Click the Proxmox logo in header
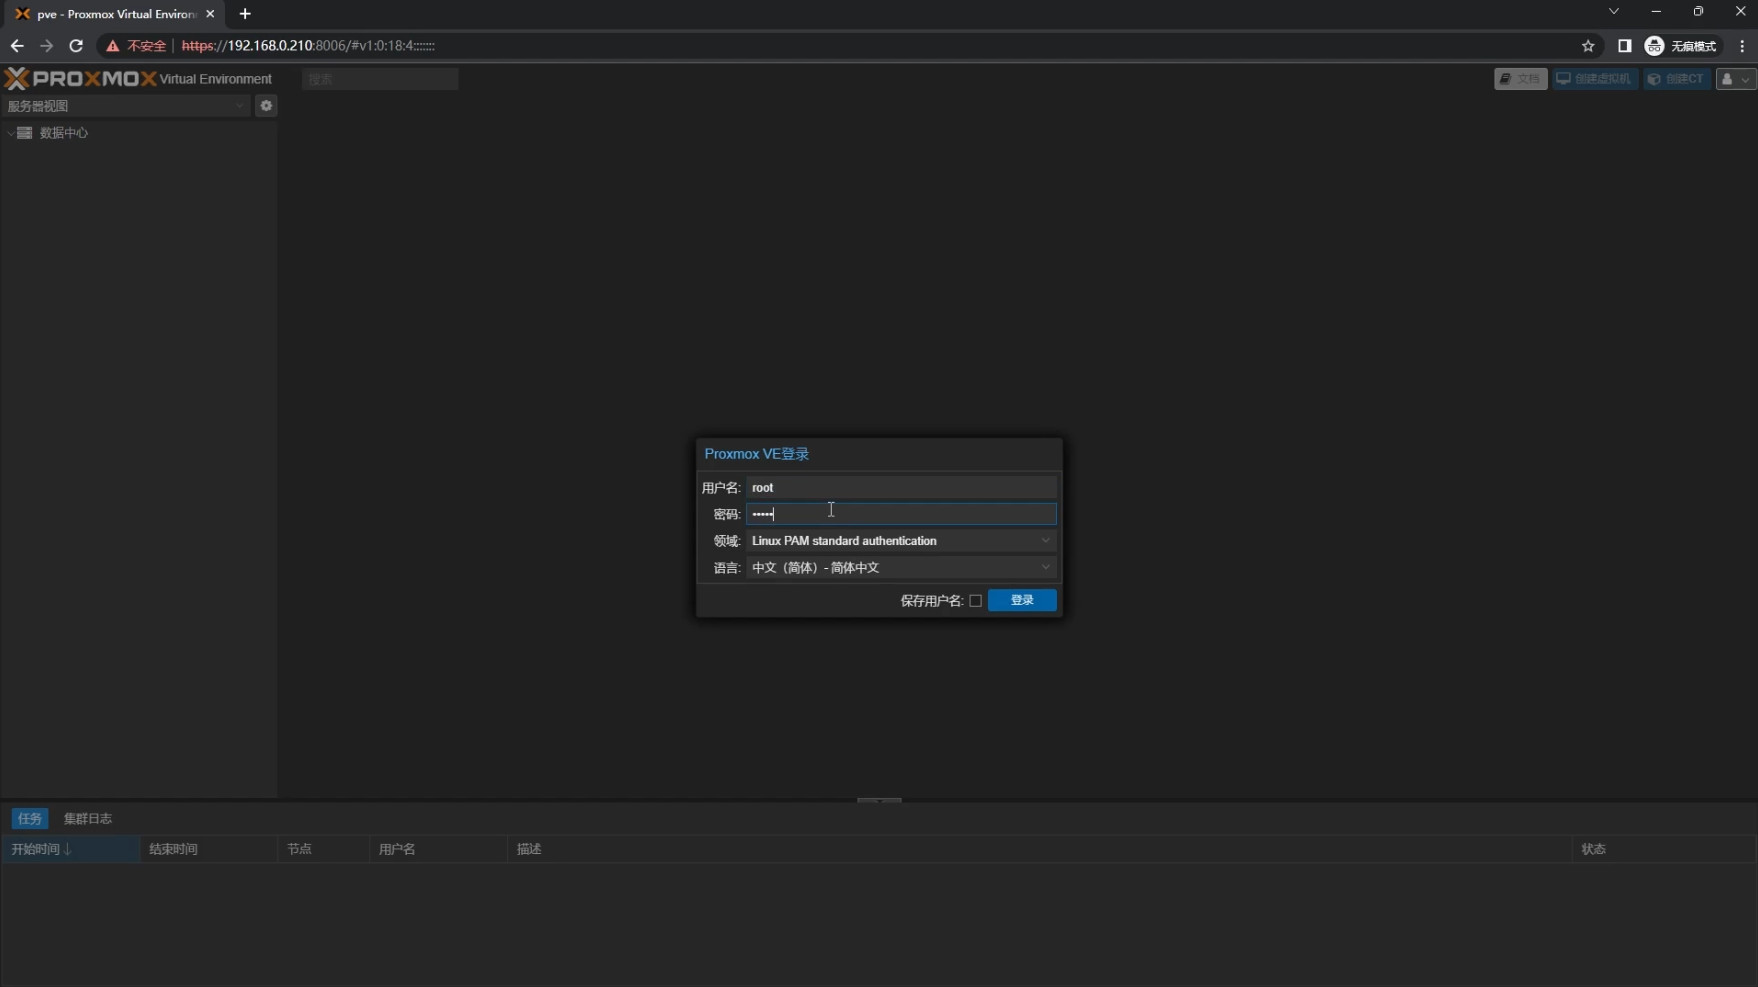Screen dimensions: 1758x987 81,78
